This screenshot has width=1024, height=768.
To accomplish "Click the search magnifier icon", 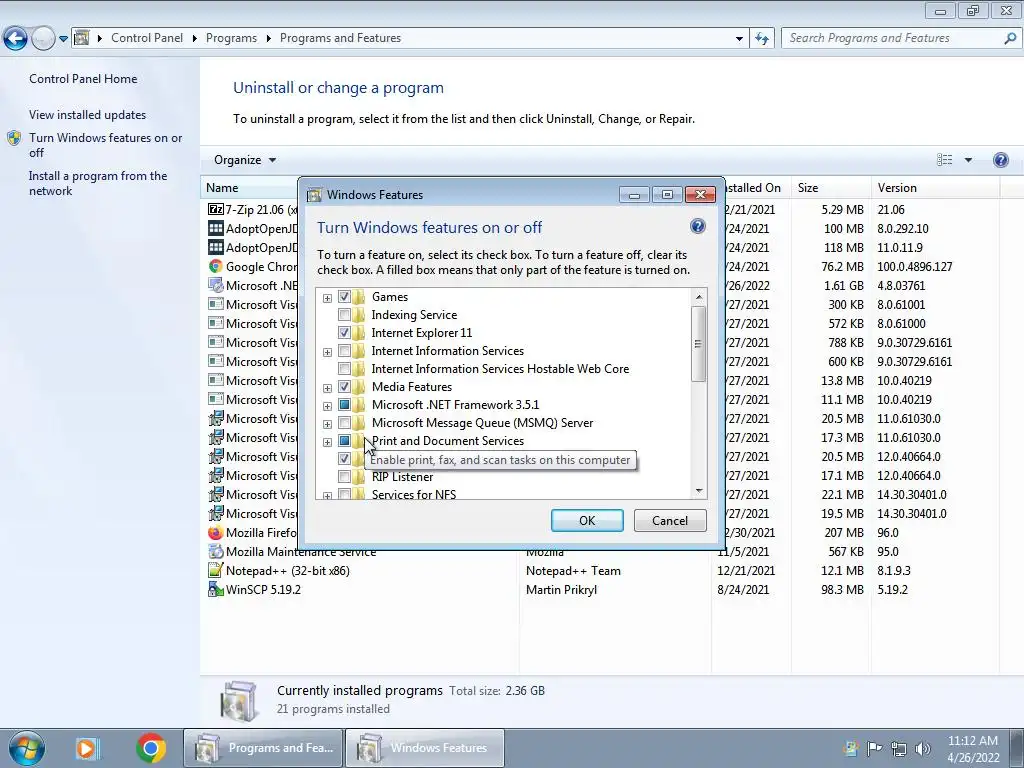I will click(x=1010, y=39).
